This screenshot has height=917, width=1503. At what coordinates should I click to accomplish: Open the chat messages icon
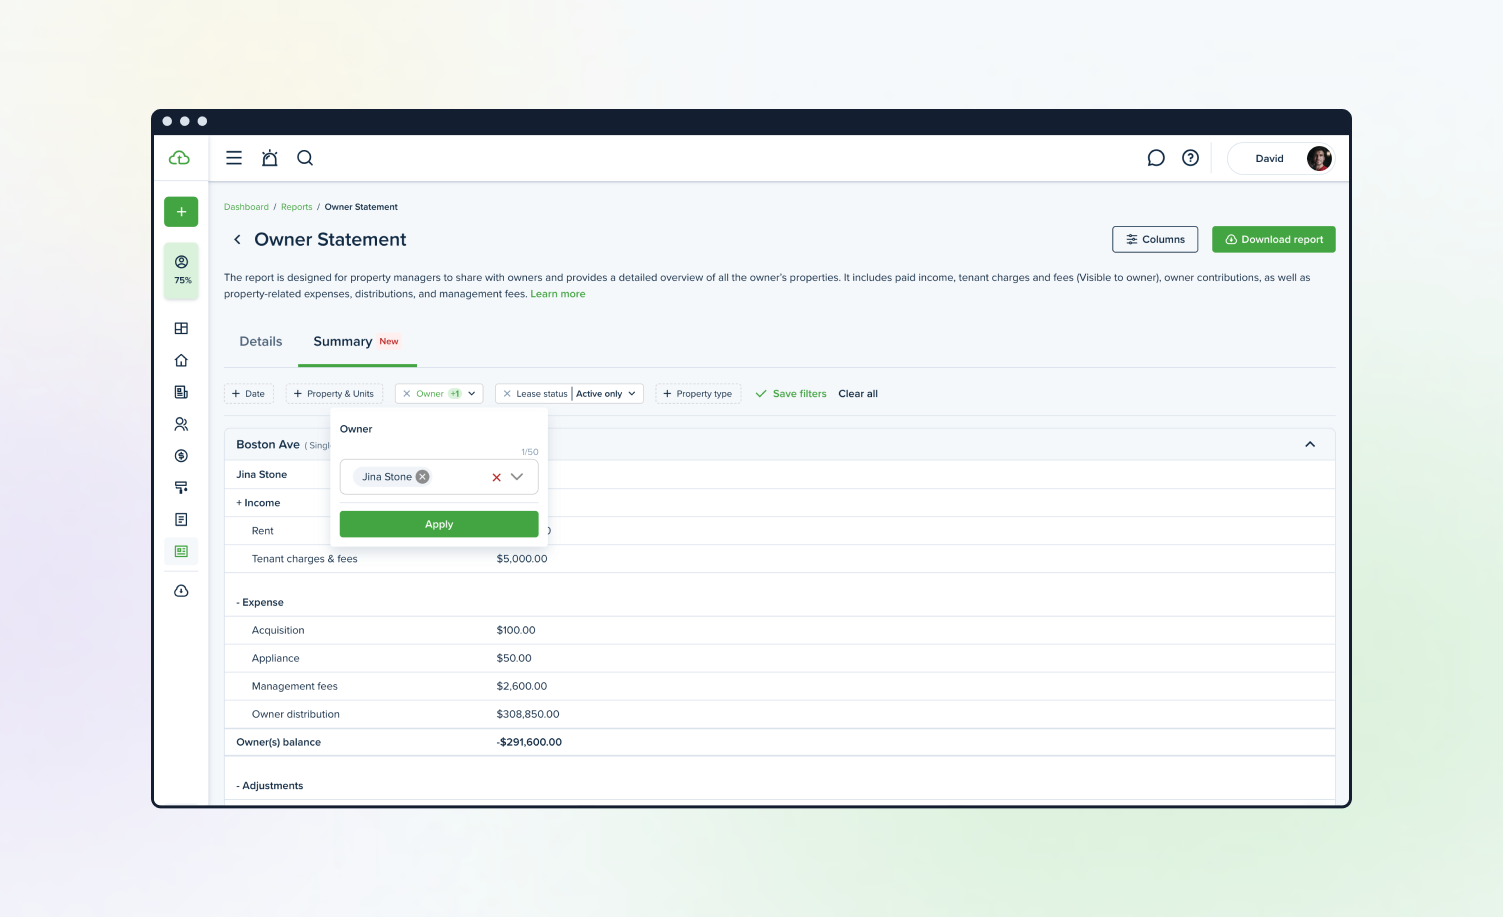click(x=1156, y=158)
